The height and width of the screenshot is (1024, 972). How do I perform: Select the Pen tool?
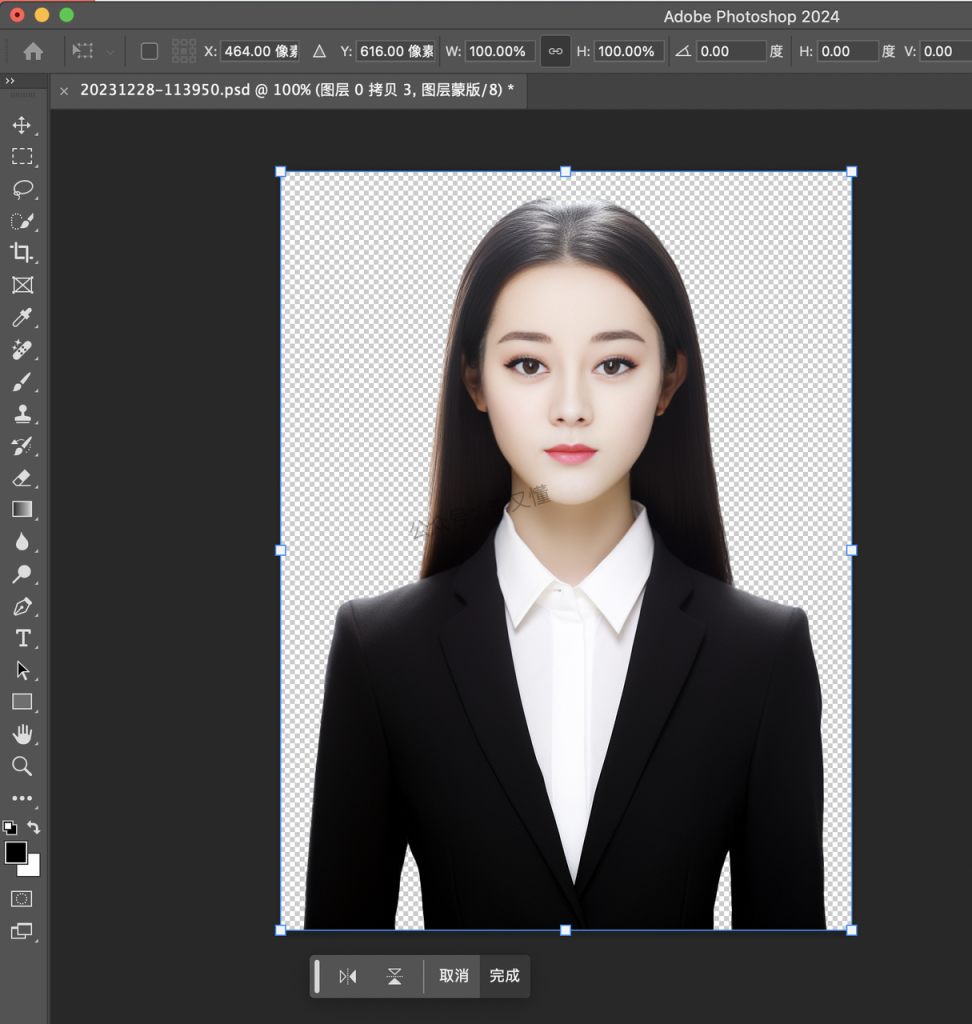click(21, 606)
